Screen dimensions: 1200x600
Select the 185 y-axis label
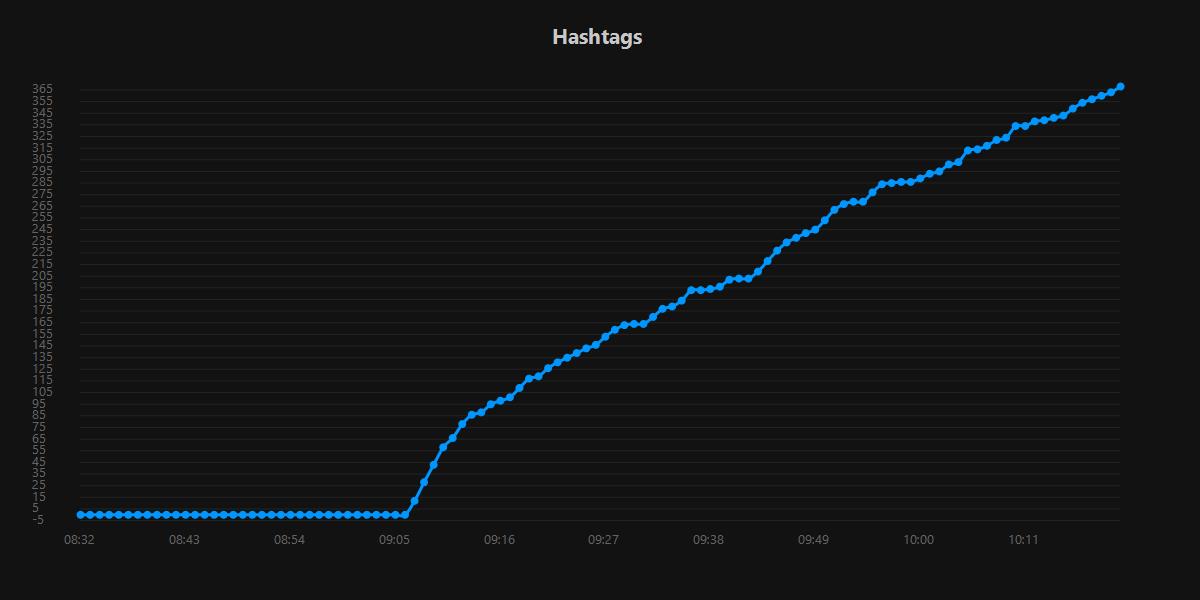click(42, 299)
